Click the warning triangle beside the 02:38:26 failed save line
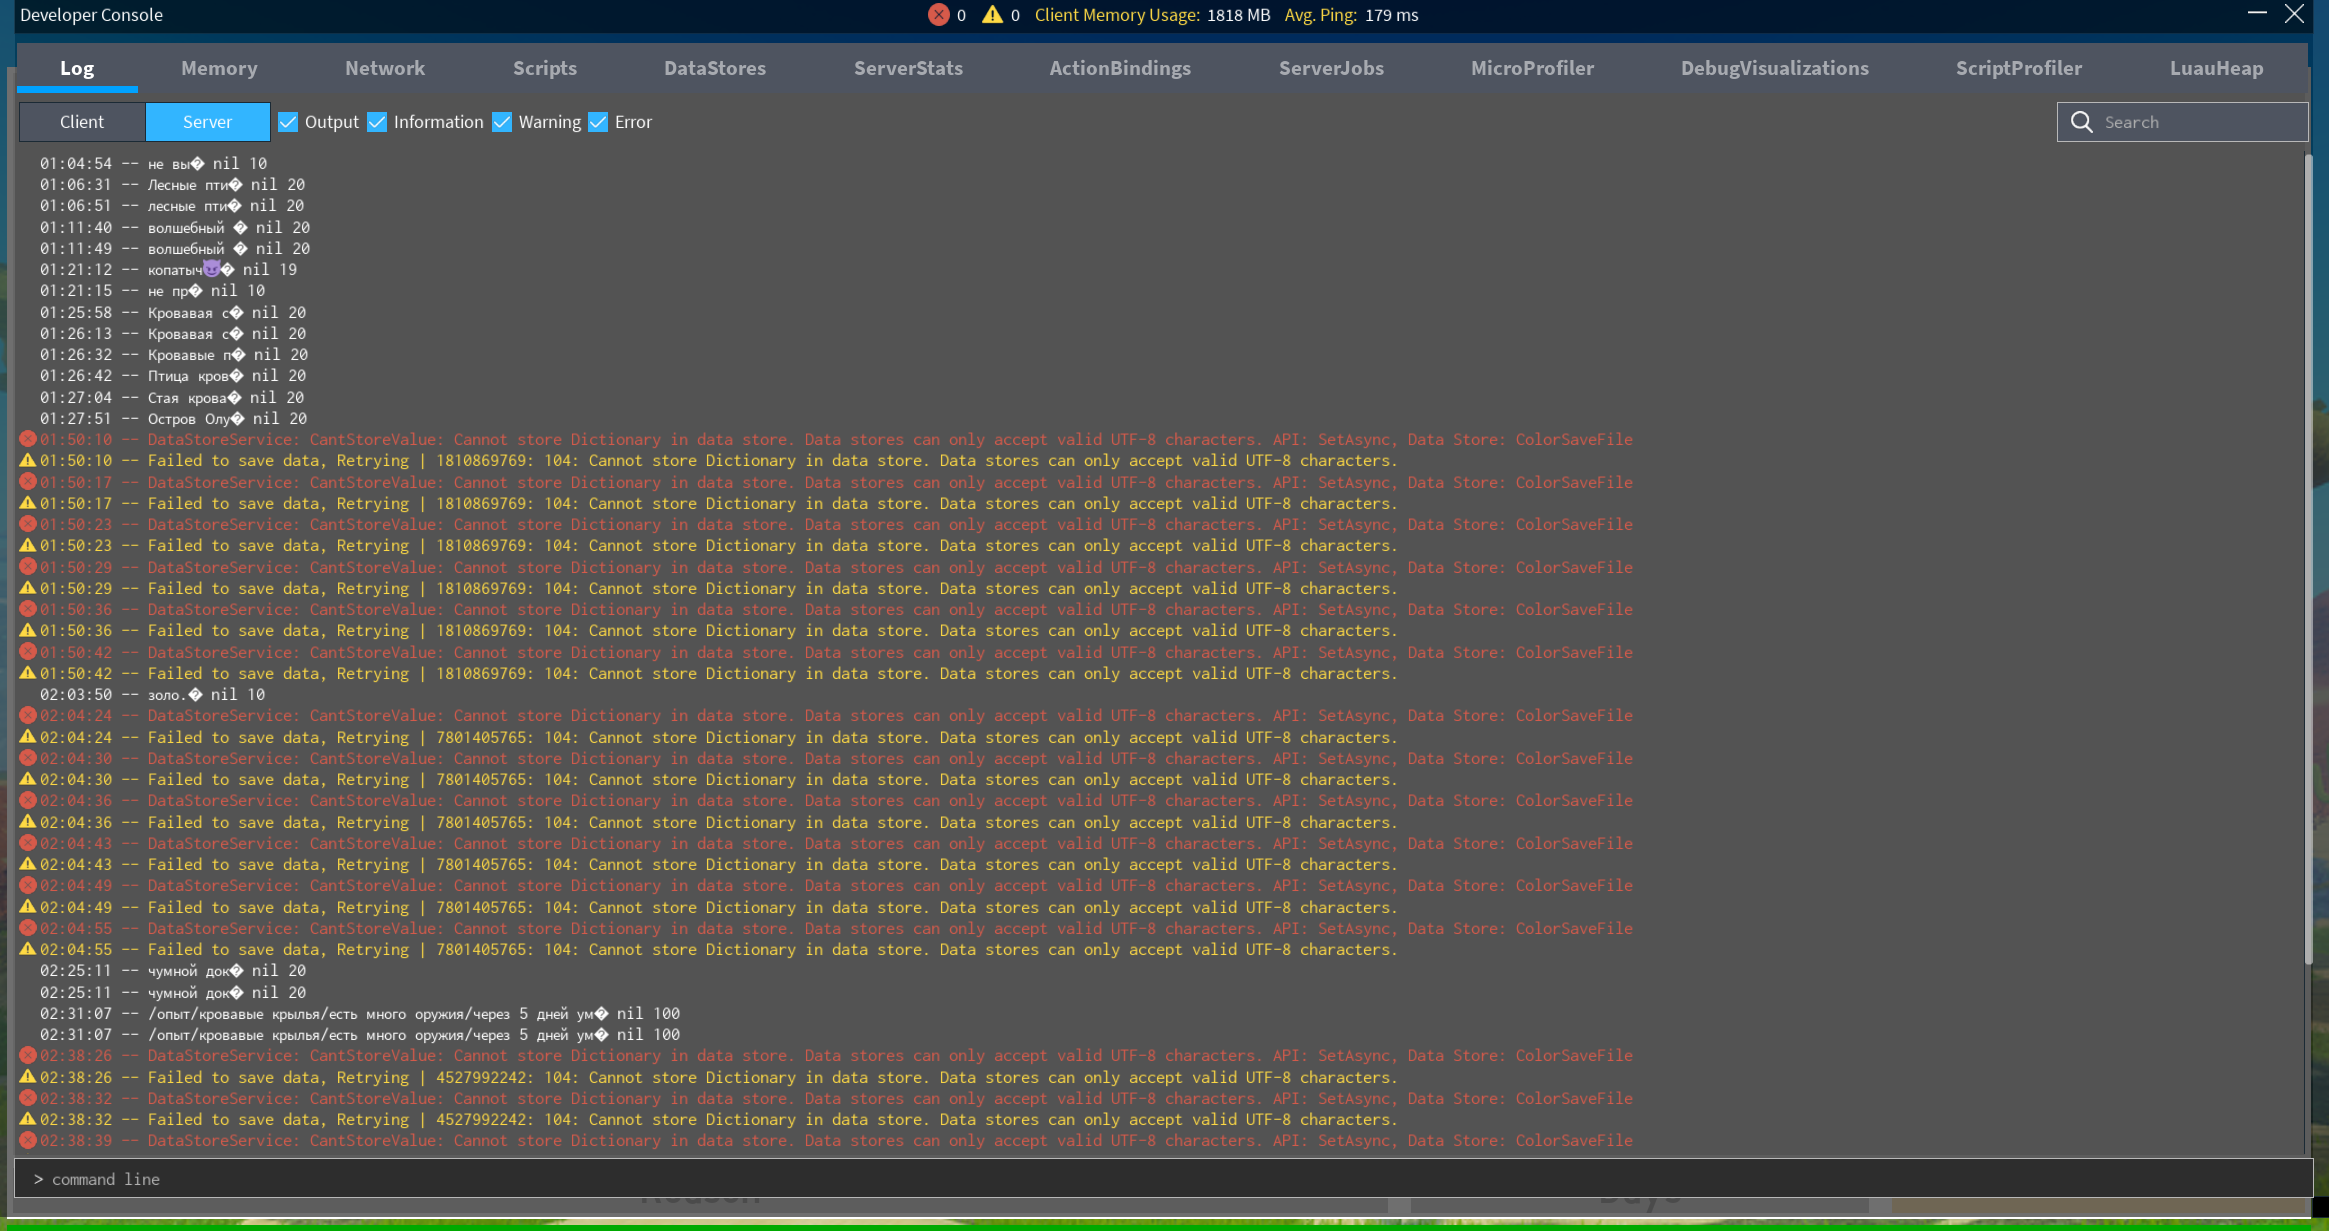This screenshot has height=1231, width=2329. pyautogui.click(x=27, y=1077)
